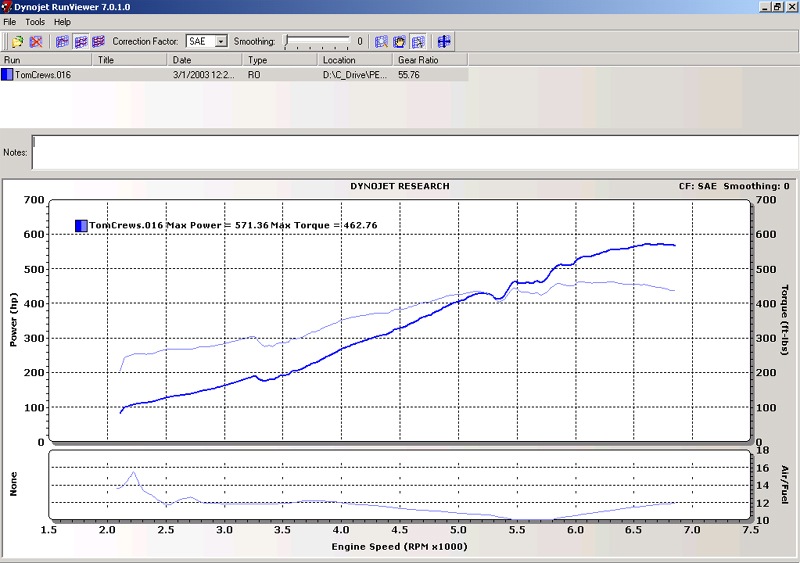Open the Tools menu
This screenshot has height=563, width=800.
[x=35, y=22]
